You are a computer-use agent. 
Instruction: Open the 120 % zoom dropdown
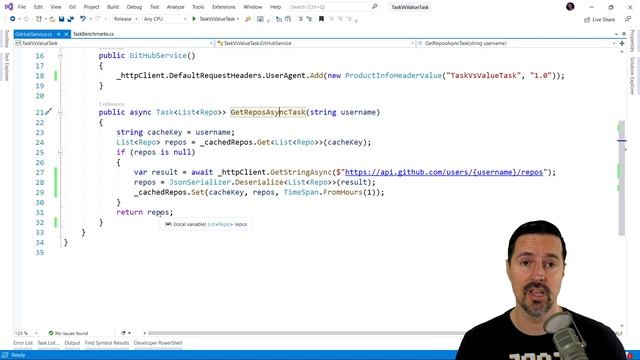pyautogui.click(x=26, y=333)
